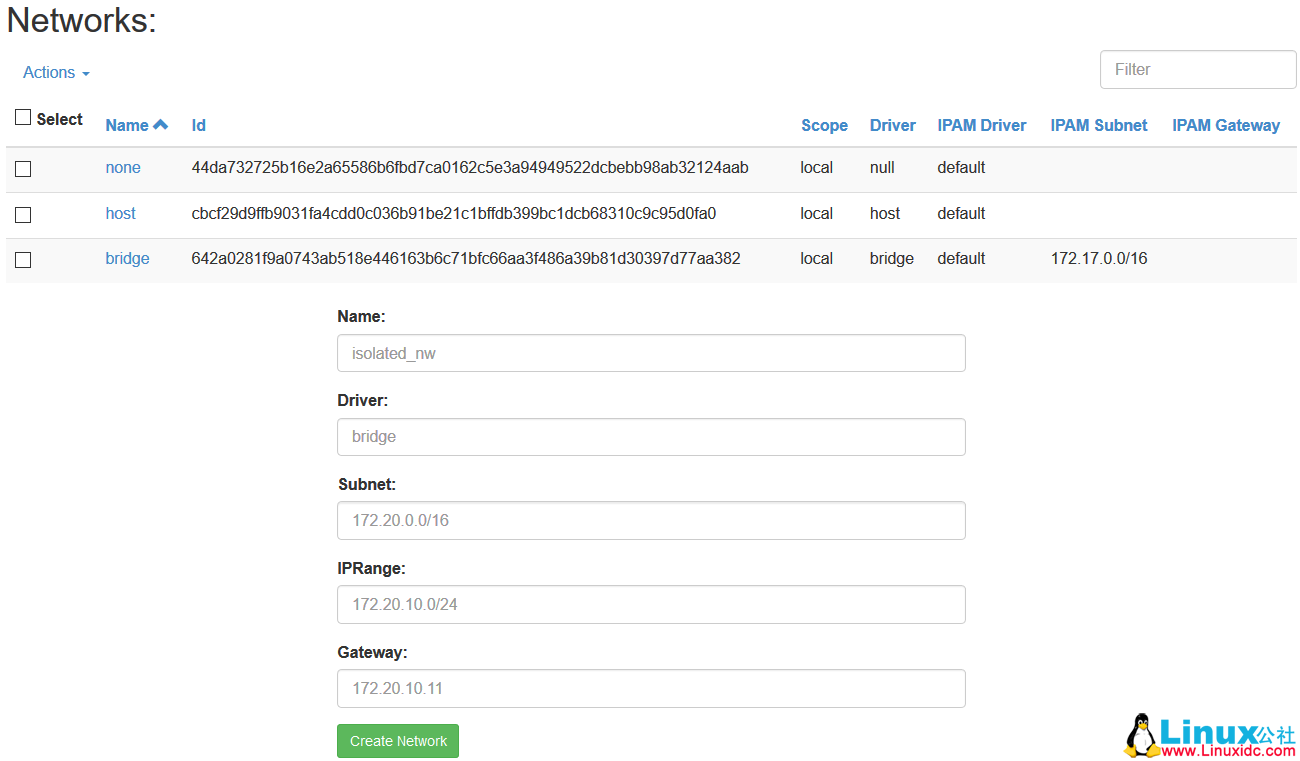Check the checkbox for the host network row
Screen dimensions: 1300x761
(x=23, y=214)
